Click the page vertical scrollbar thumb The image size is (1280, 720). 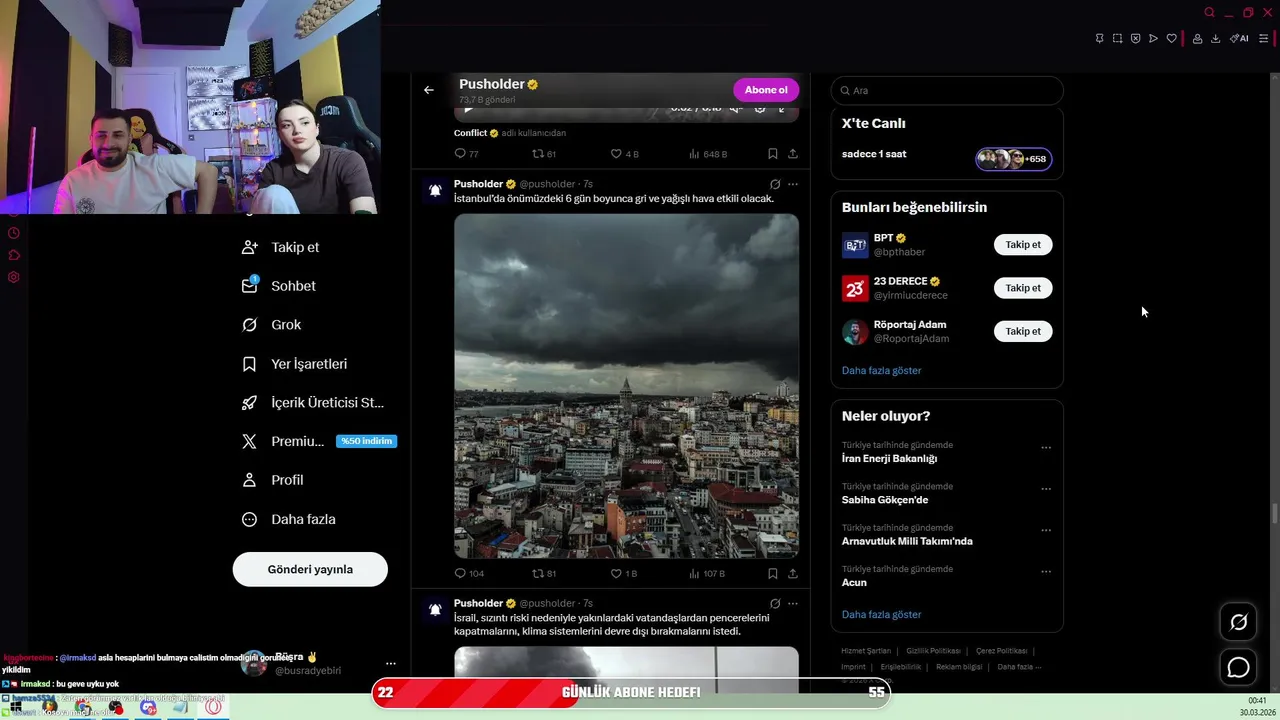coord(1274,514)
